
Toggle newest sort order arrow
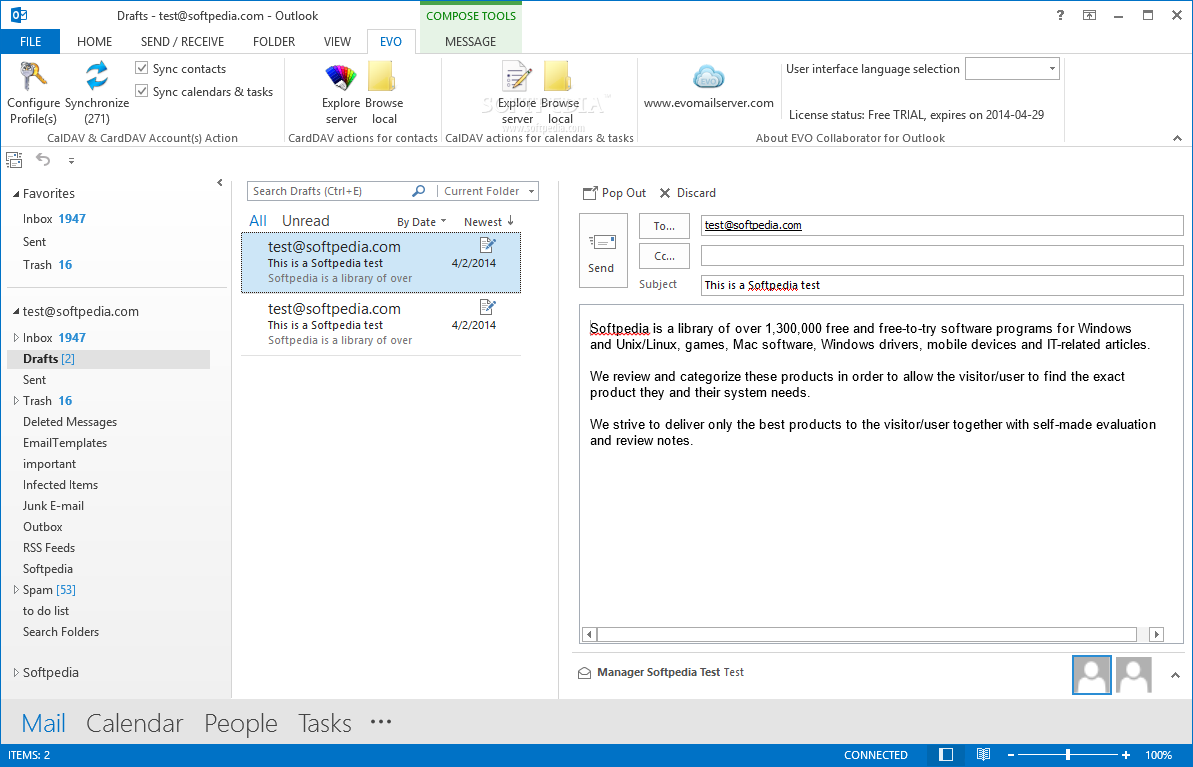tap(511, 221)
